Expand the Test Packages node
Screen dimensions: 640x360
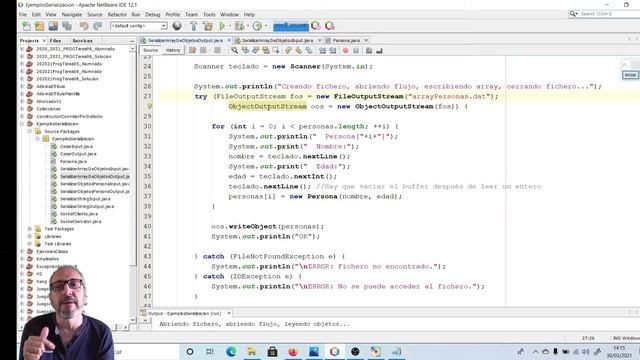point(30,229)
